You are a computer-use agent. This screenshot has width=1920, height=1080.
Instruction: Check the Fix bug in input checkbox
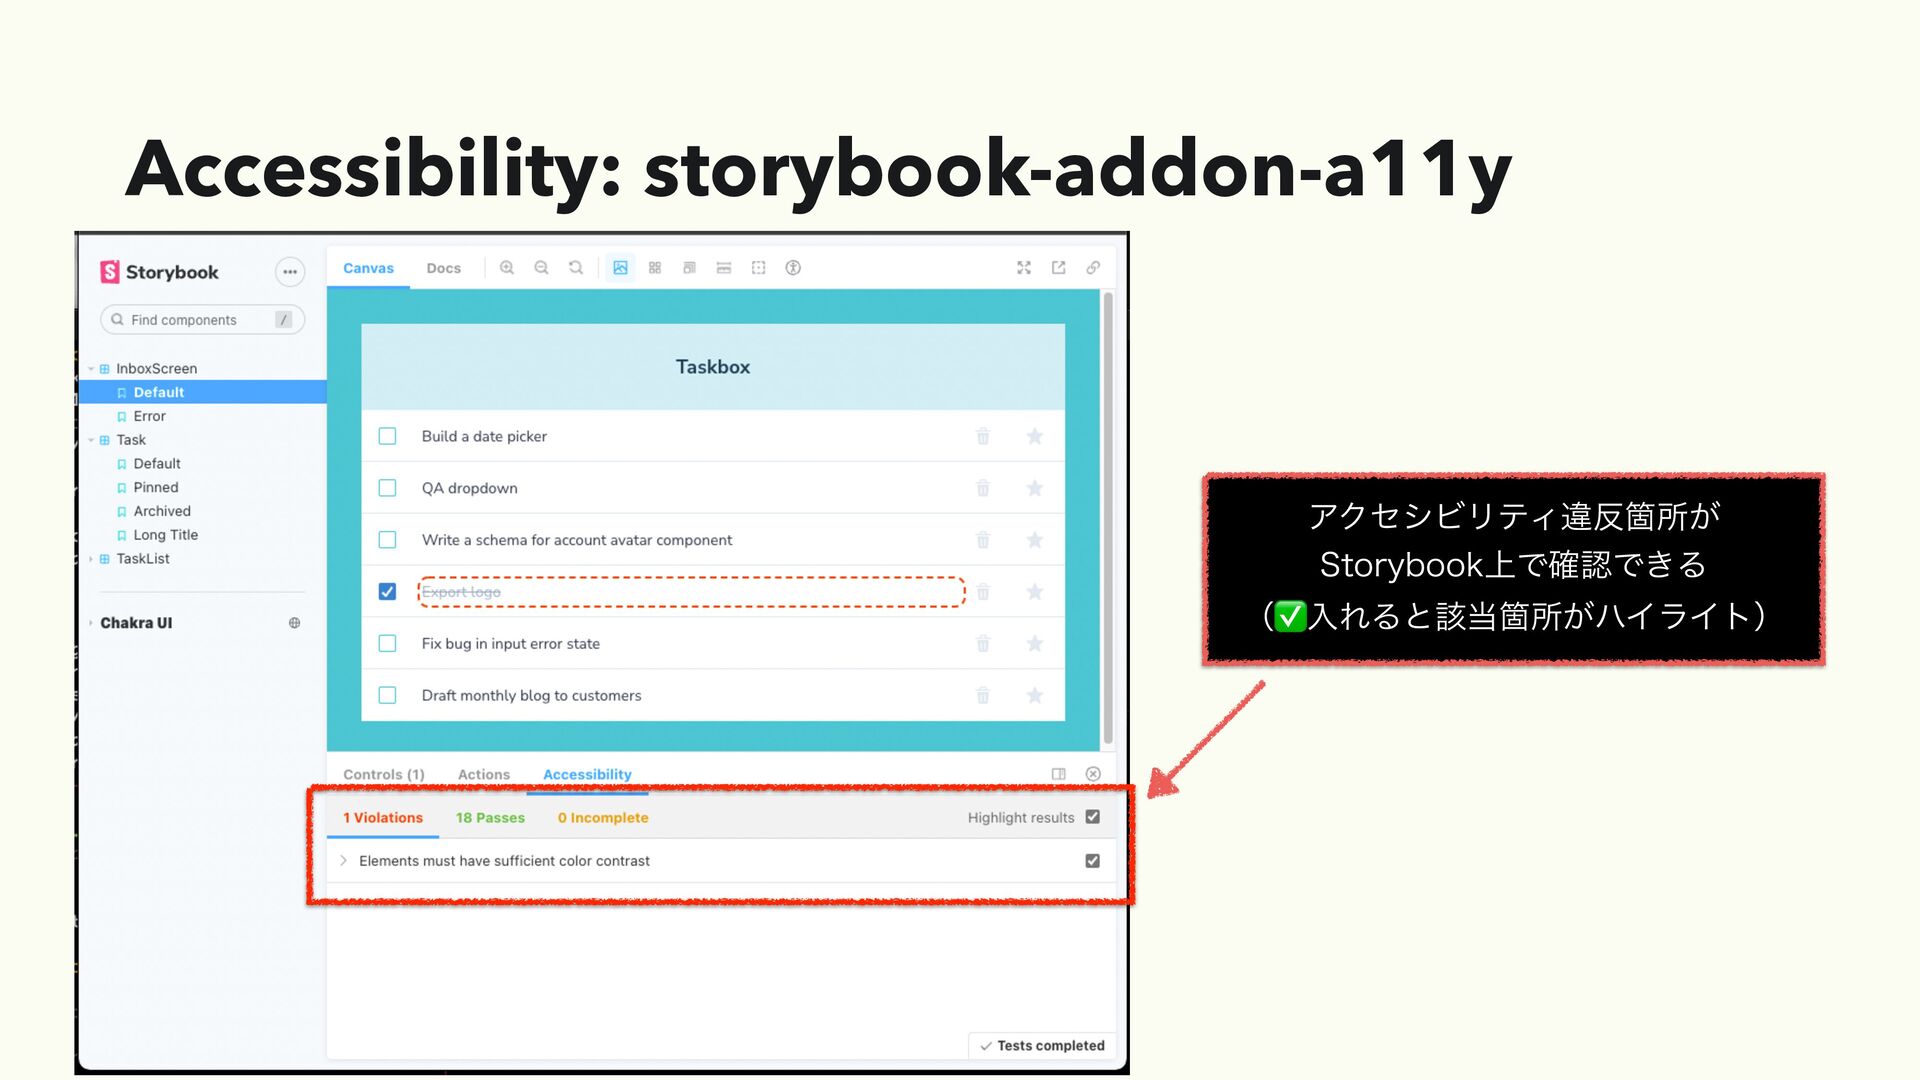(x=387, y=643)
